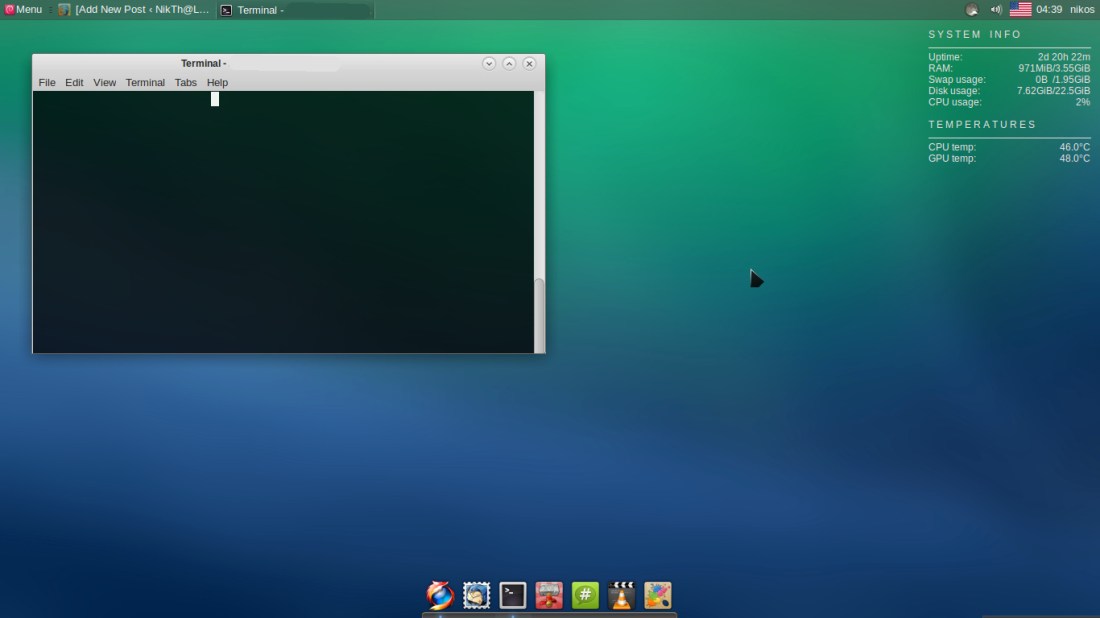Image resolution: width=1100 pixels, height=618 pixels.
Task: Expand the Help menu in Terminal
Action: 217,82
